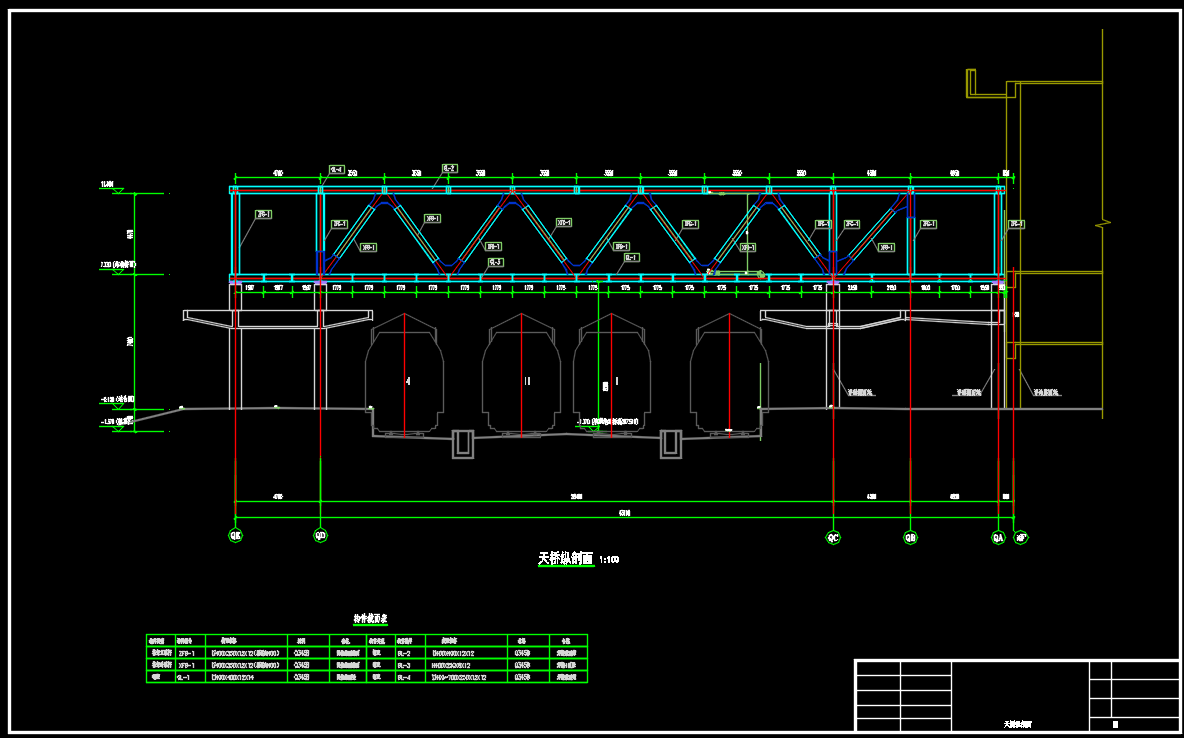This screenshot has width=1184, height=738.
Task: Click the GL-1 beam label tag
Action: (631, 257)
